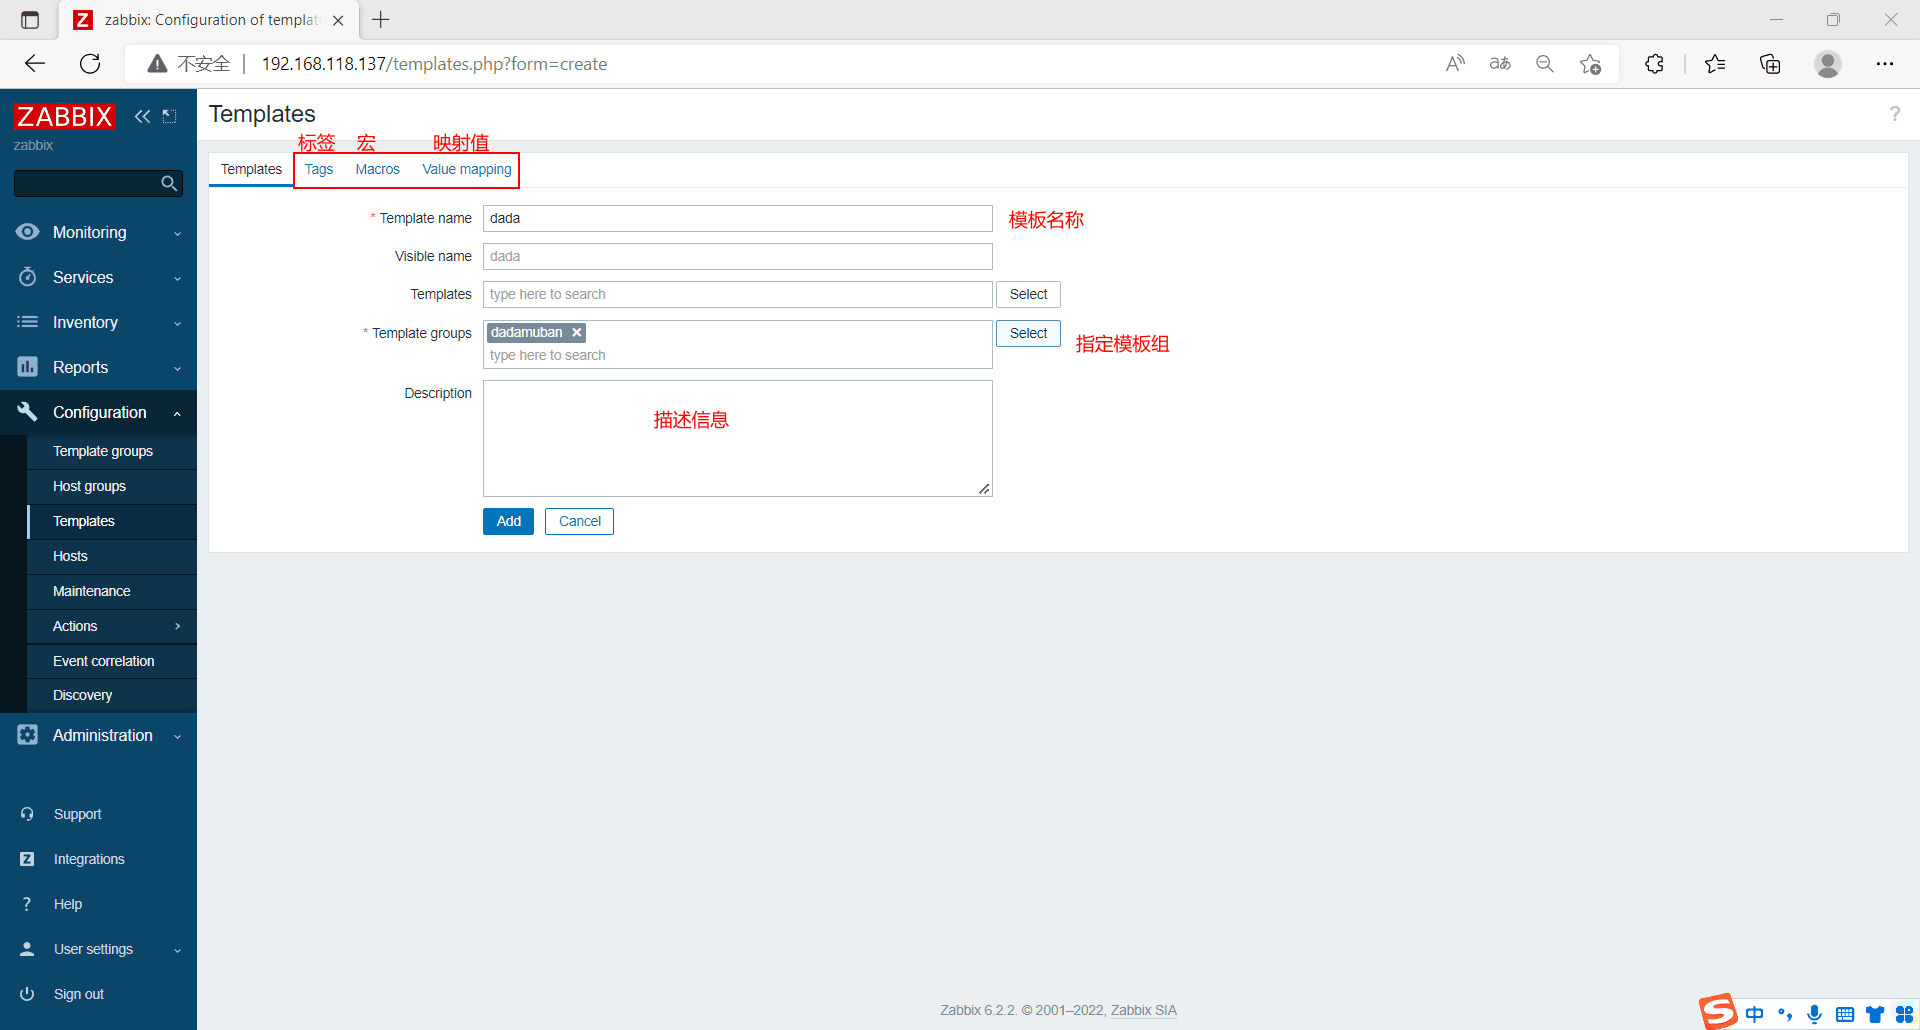
Task: Click the Cancel button
Action: coord(579,521)
